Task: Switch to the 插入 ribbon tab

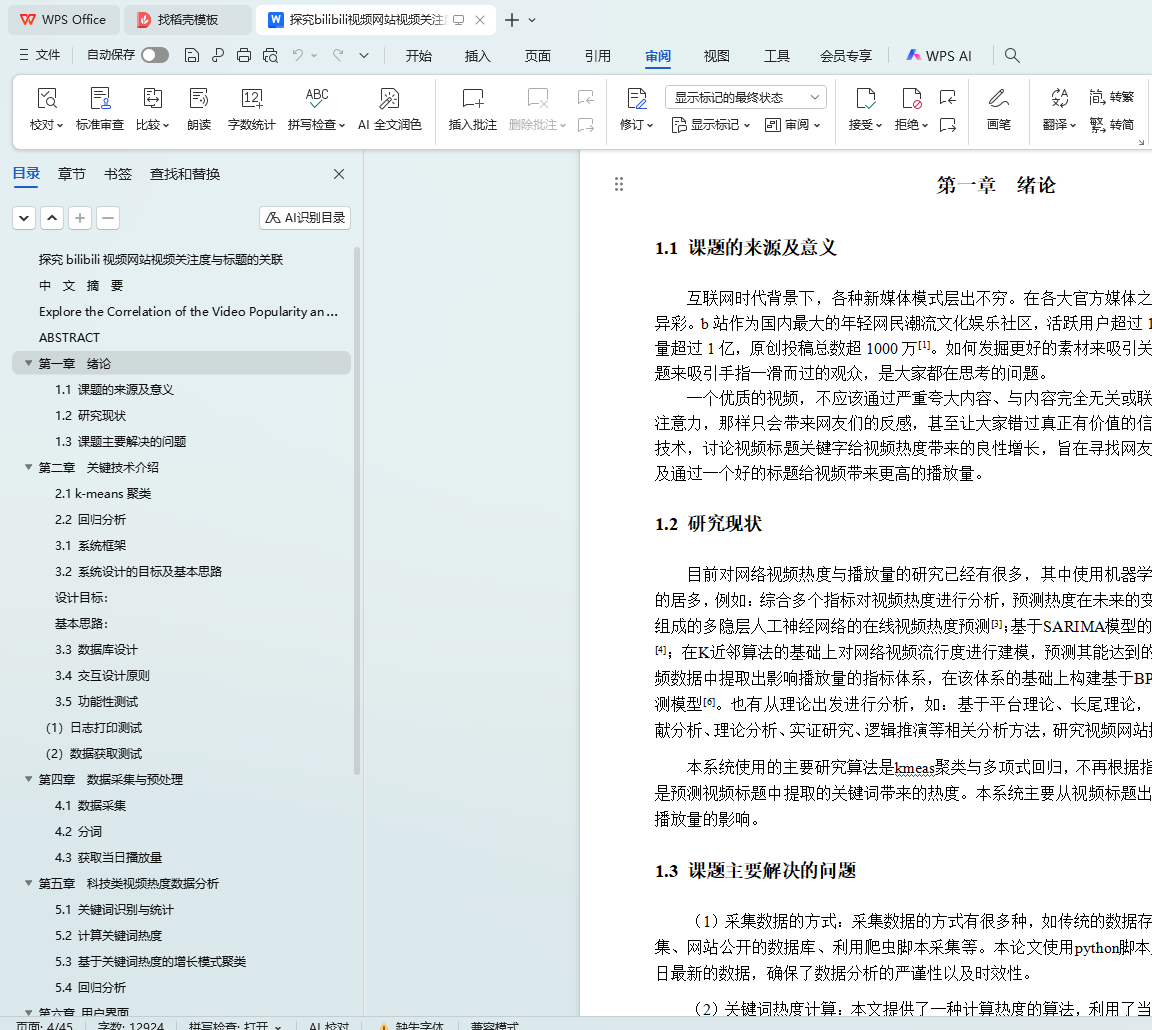Action: click(478, 56)
